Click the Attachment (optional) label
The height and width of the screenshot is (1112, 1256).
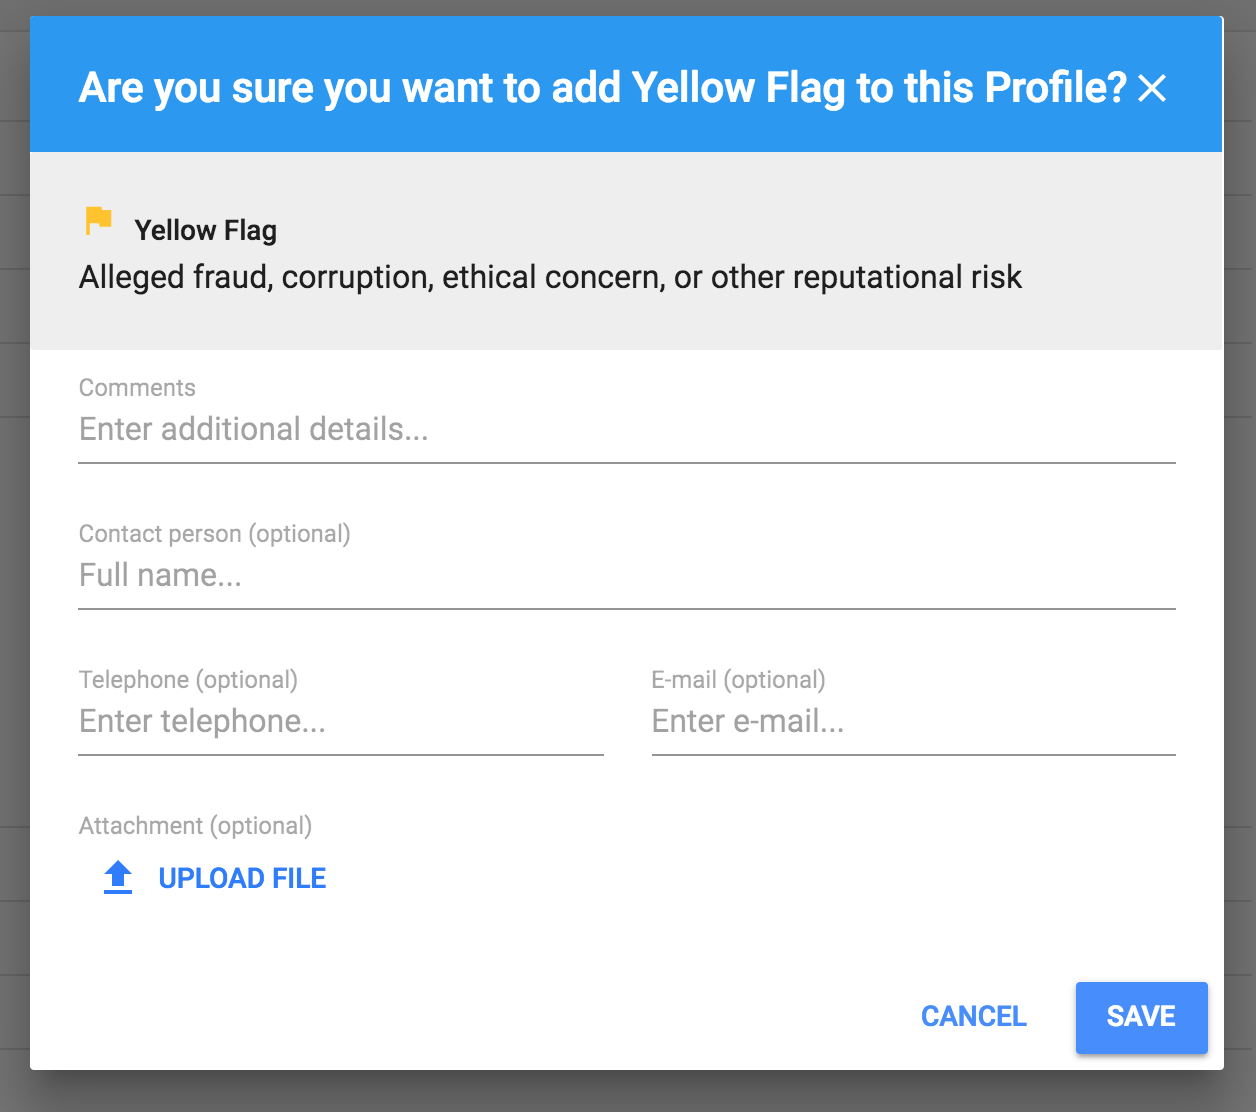pos(195,826)
